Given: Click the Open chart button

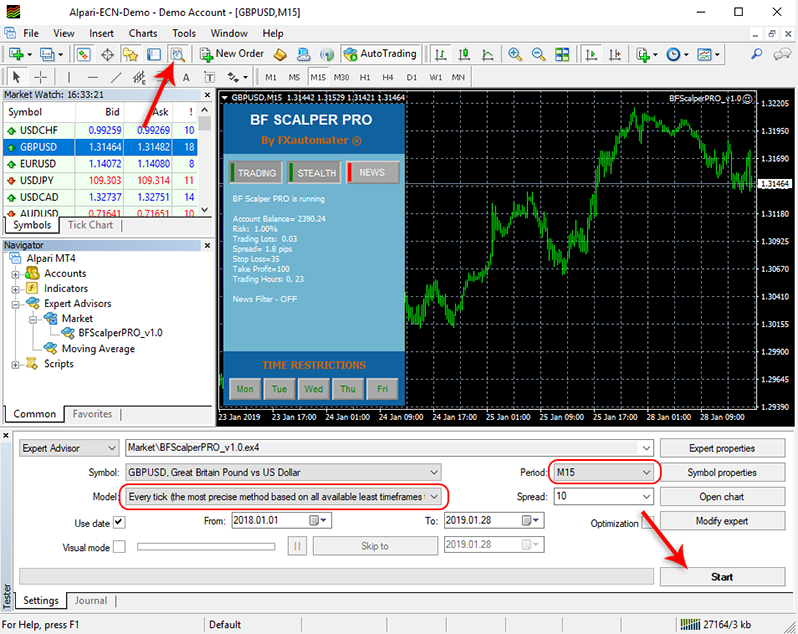Looking at the screenshot, I should [x=722, y=497].
